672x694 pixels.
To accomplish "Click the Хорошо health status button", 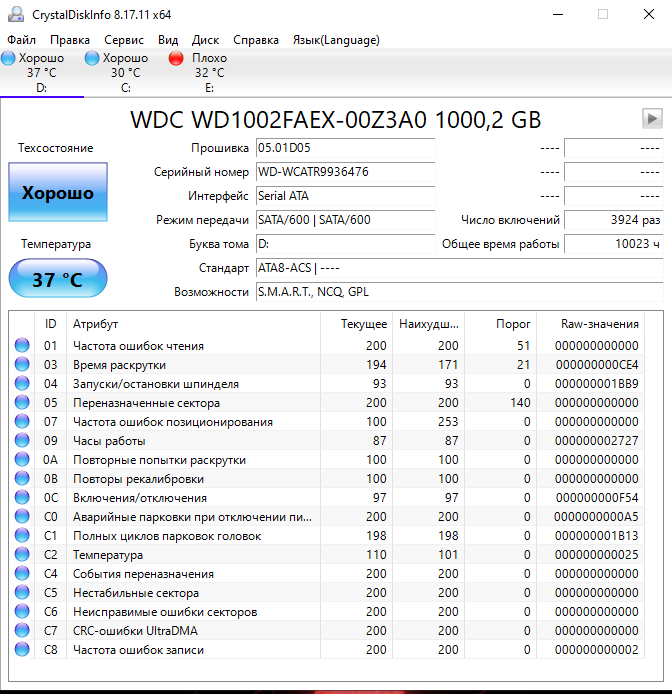I will pos(58,192).
